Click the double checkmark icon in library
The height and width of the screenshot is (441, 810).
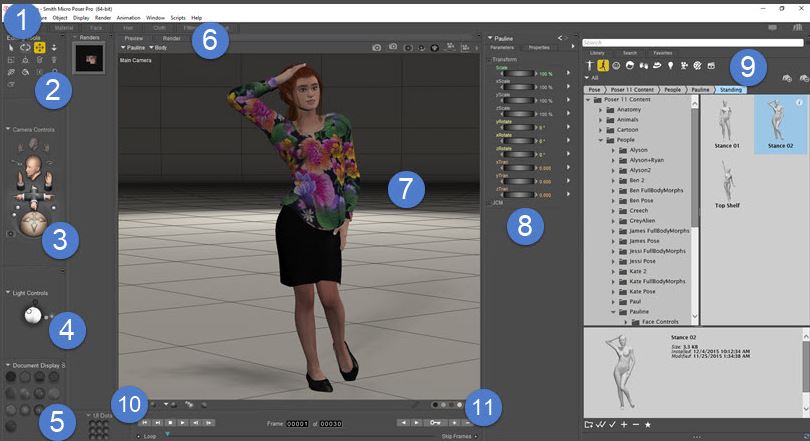coord(600,424)
